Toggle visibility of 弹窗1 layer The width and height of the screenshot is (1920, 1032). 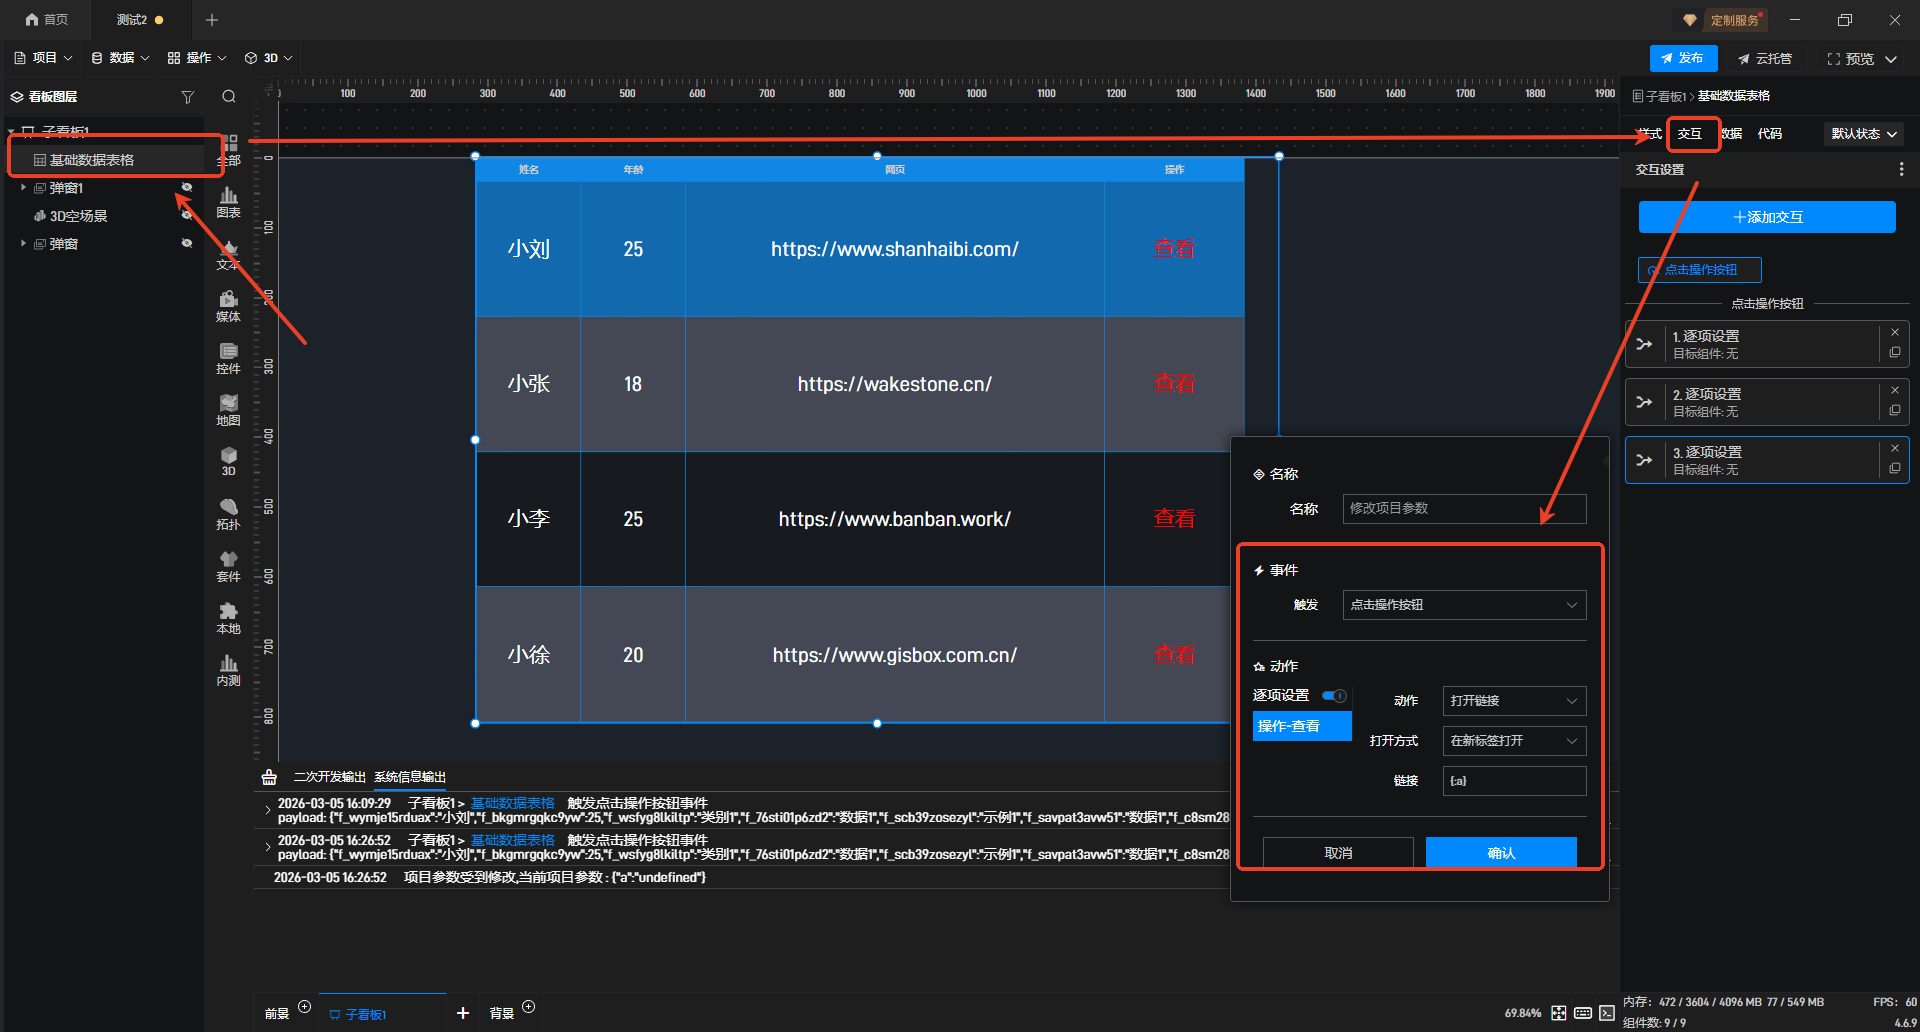(186, 188)
